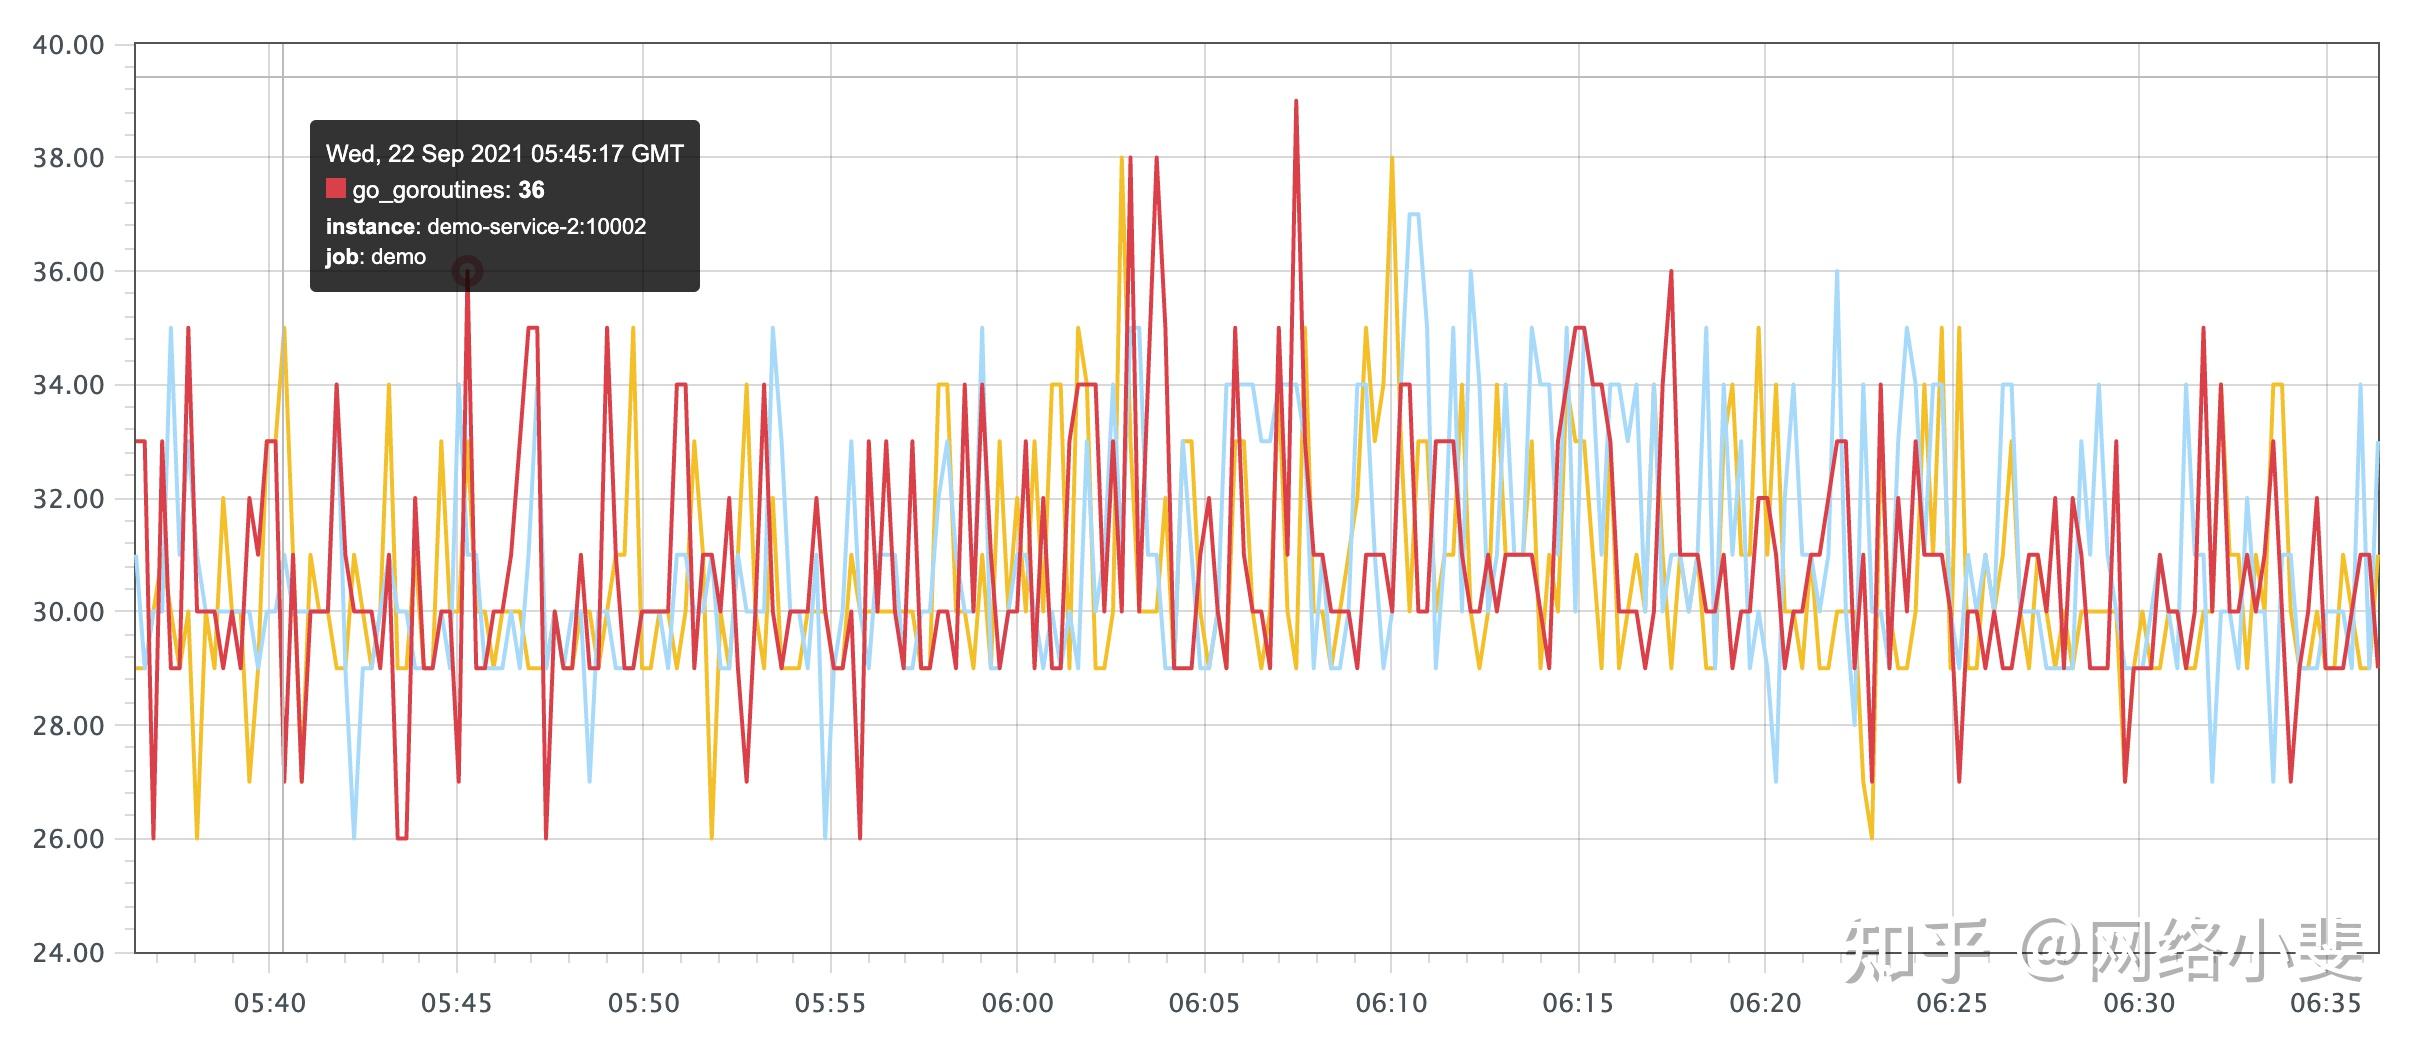Click the yellow low point at 26 near 06:23
This screenshot has height=1048, width=2426.
[x=1871, y=837]
